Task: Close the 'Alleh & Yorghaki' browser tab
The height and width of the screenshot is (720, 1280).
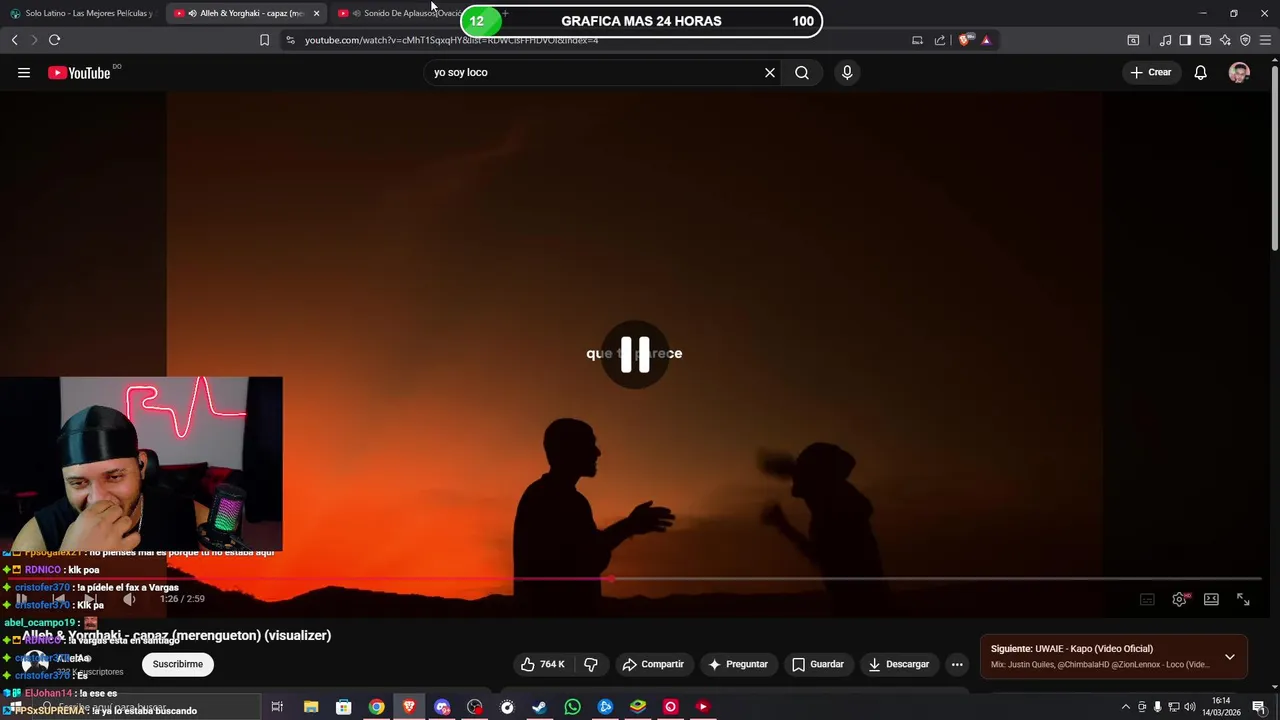Action: (x=316, y=13)
